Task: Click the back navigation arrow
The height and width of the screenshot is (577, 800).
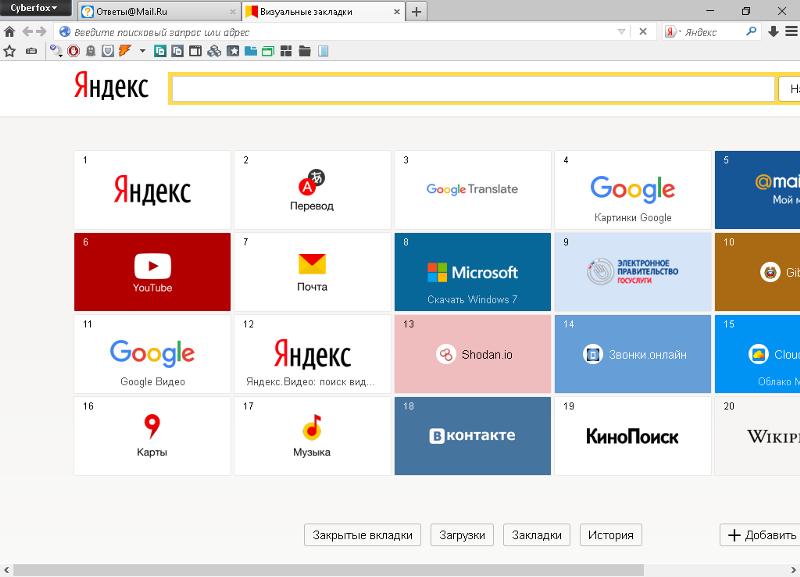Action: (28, 32)
